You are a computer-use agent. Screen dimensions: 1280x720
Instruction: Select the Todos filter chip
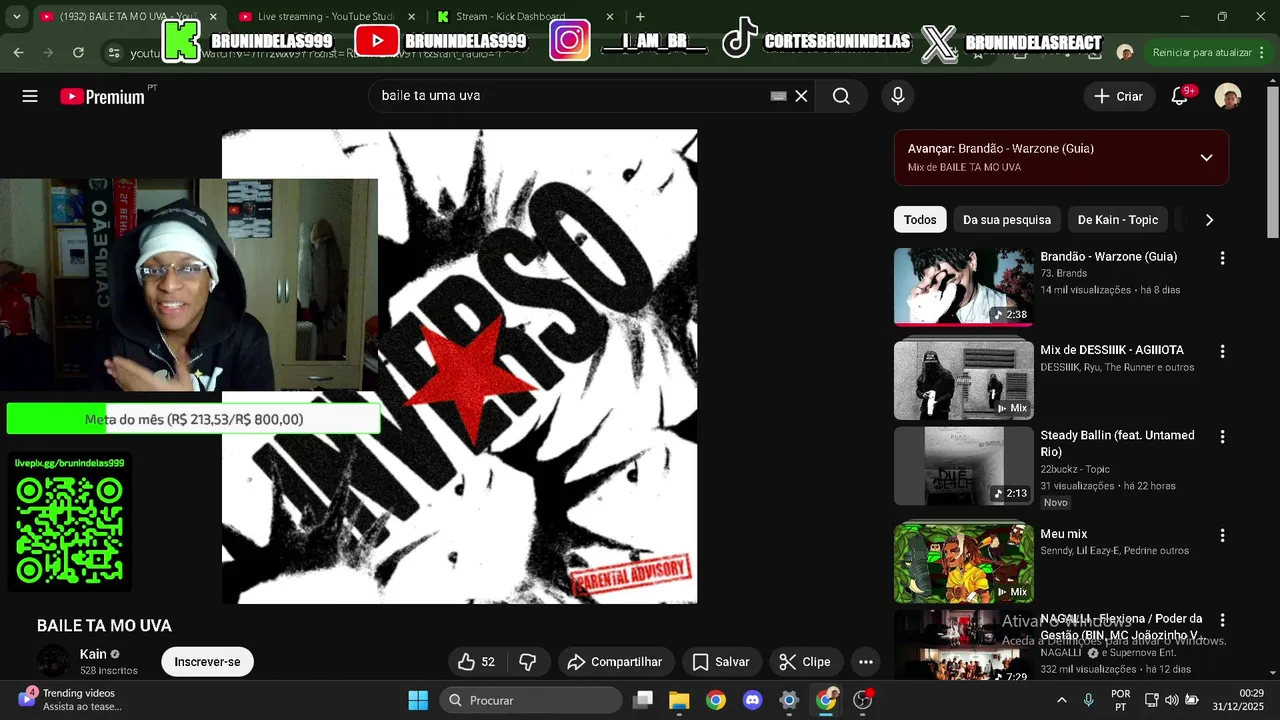point(920,220)
